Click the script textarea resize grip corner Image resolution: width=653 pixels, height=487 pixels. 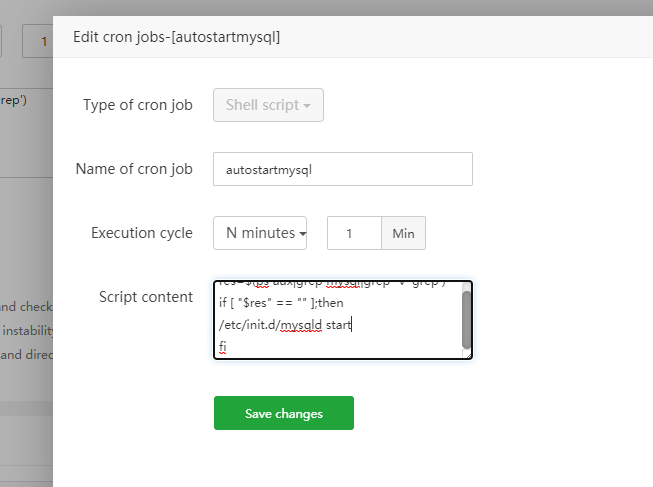click(467, 353)
